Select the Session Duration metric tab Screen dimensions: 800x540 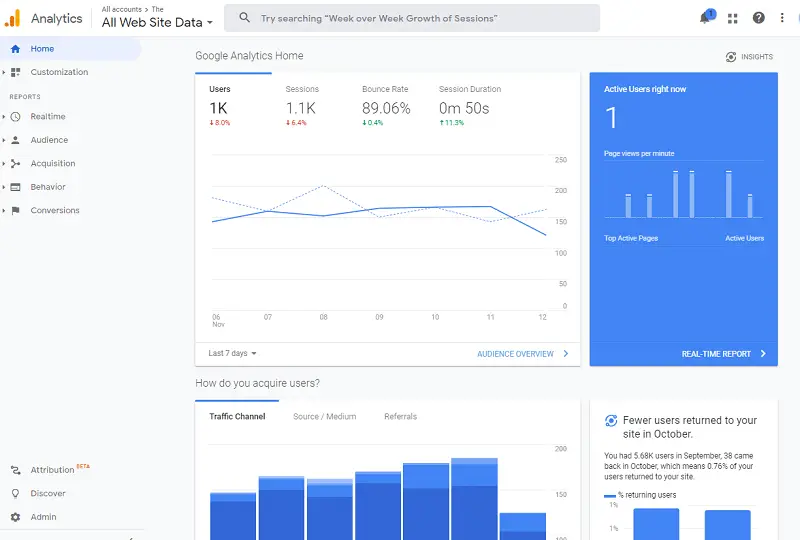pyautogui.click(x=470, y=106)
